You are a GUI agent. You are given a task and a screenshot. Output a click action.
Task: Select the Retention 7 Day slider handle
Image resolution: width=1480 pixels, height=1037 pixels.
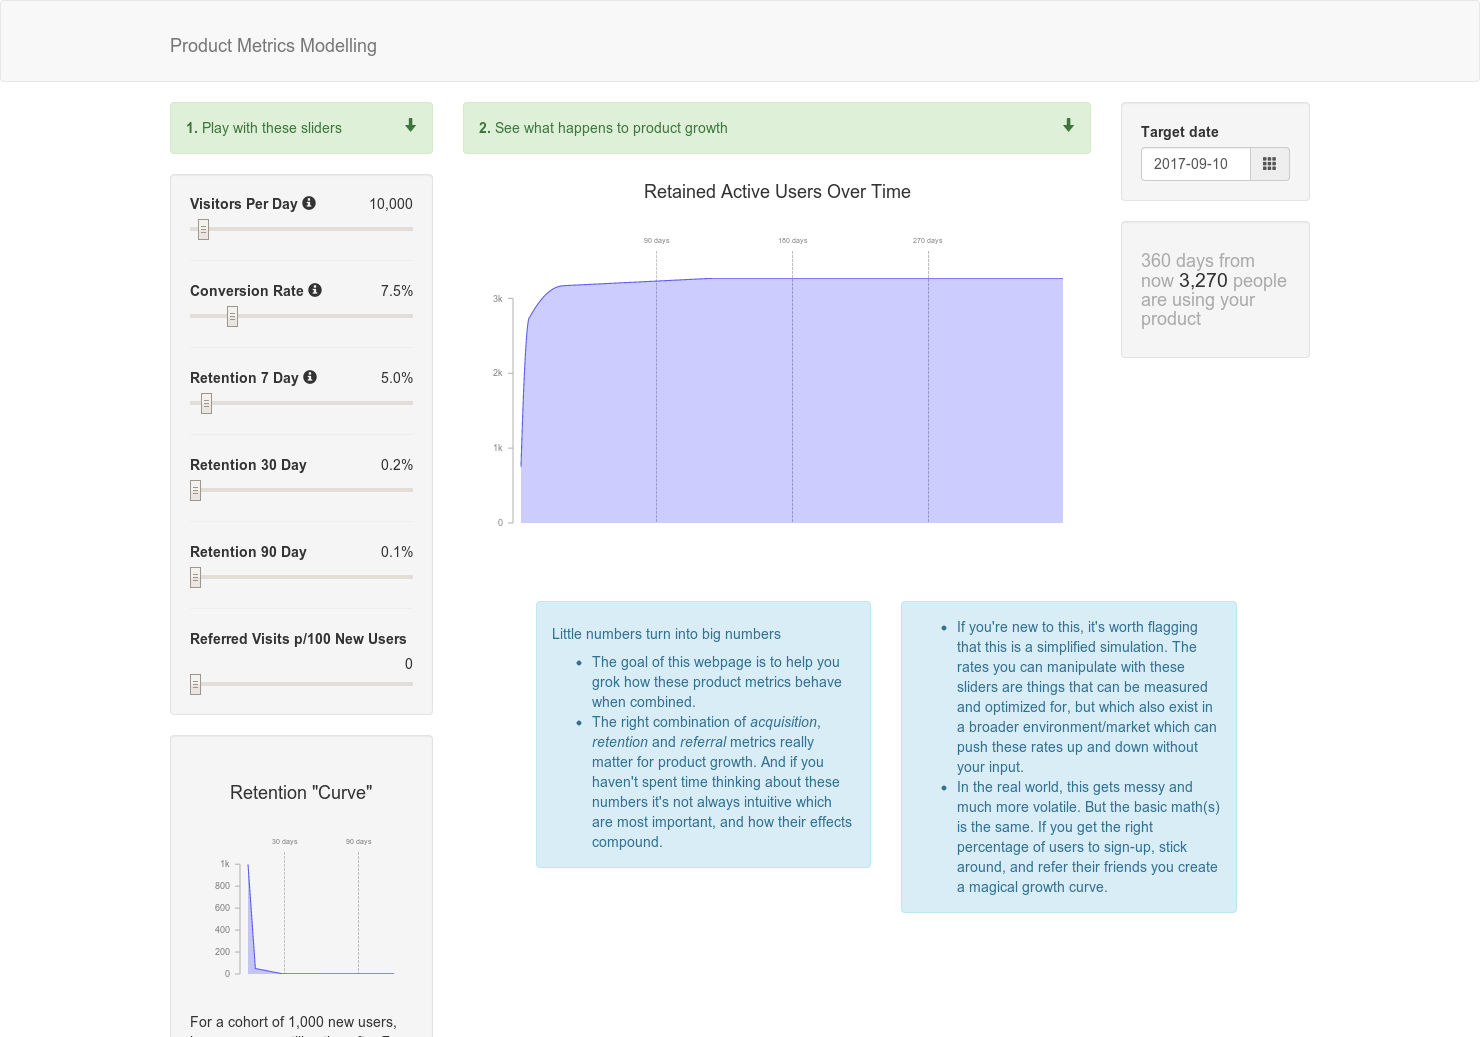coord(205,403)
